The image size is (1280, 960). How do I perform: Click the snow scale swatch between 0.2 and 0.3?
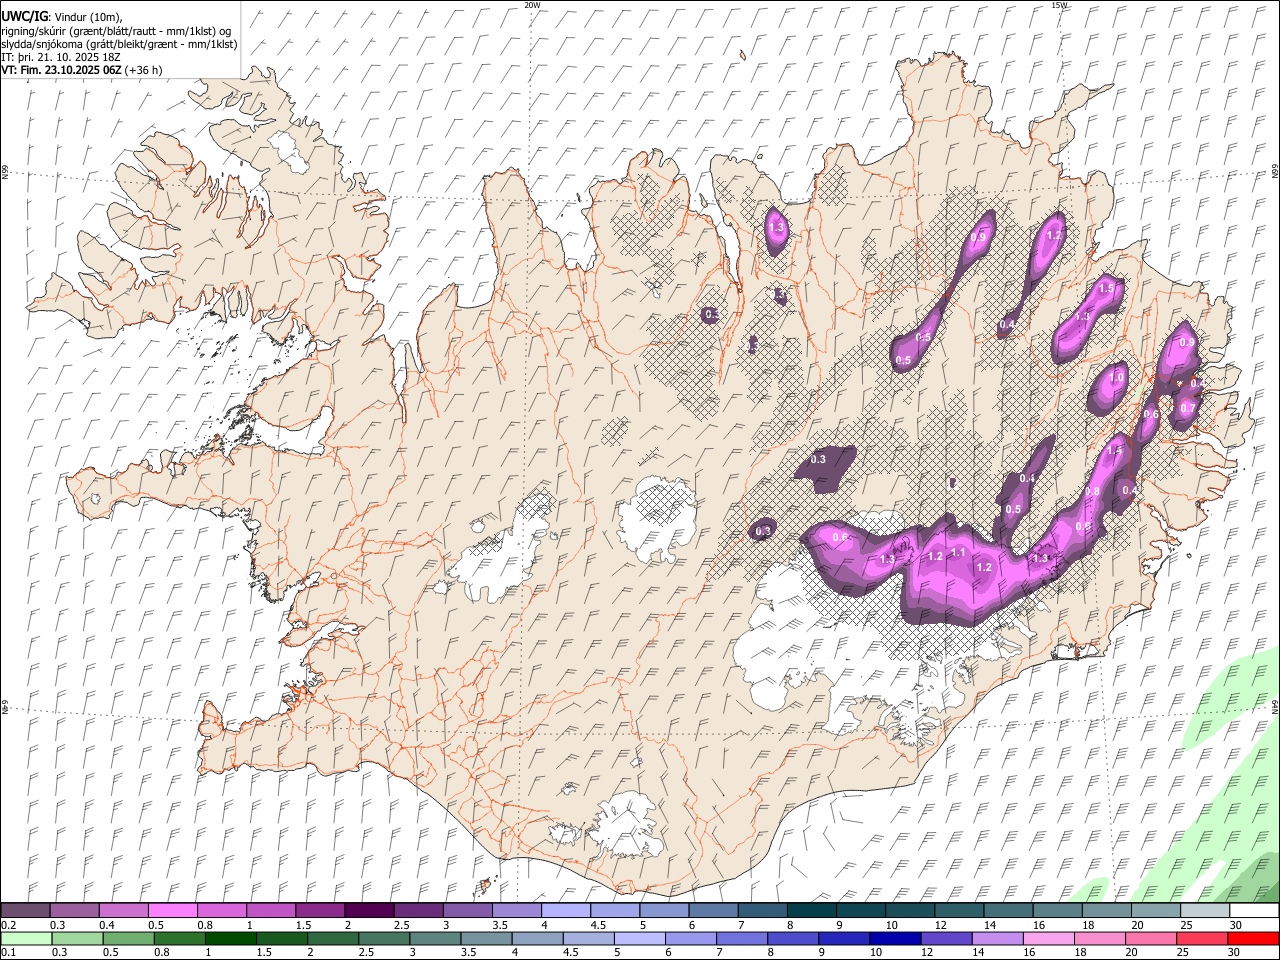(x=26, y=910)
